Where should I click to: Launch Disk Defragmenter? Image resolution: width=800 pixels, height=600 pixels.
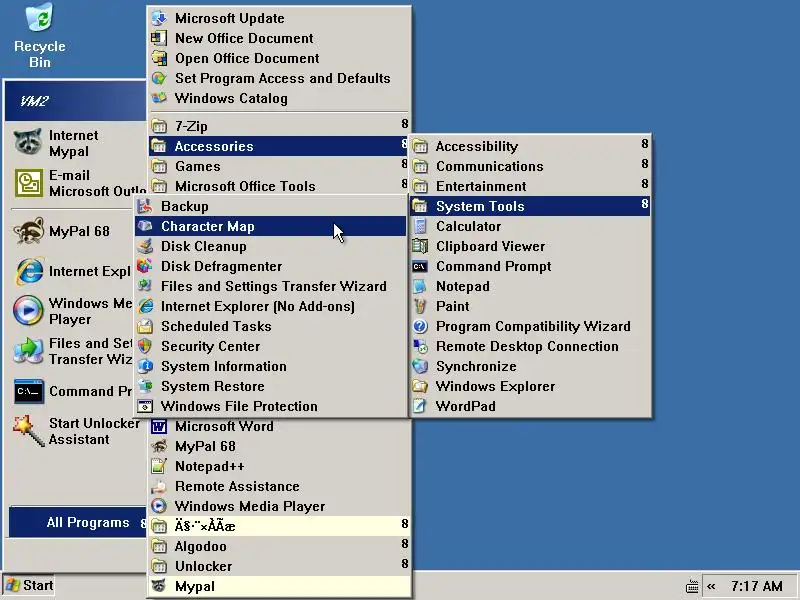pyautogui.click(x=270, y=266)
